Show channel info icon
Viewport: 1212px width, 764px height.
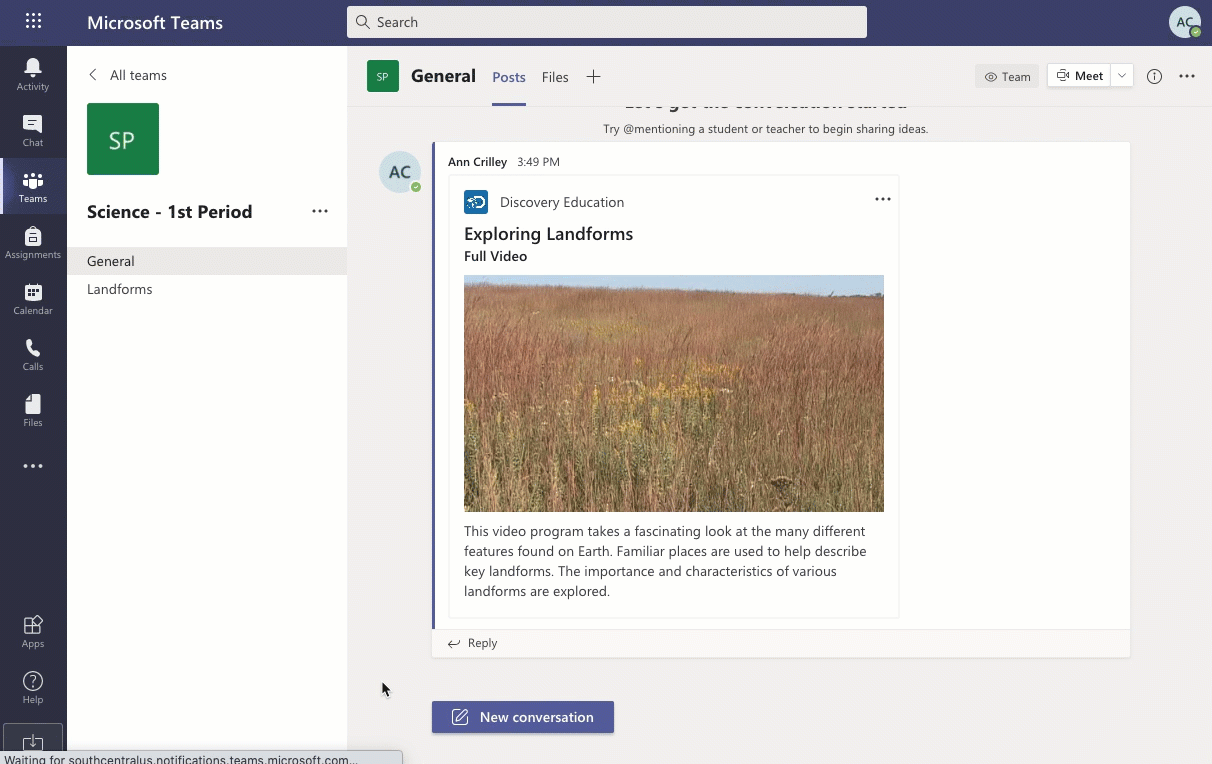(x=1154, y=76)
